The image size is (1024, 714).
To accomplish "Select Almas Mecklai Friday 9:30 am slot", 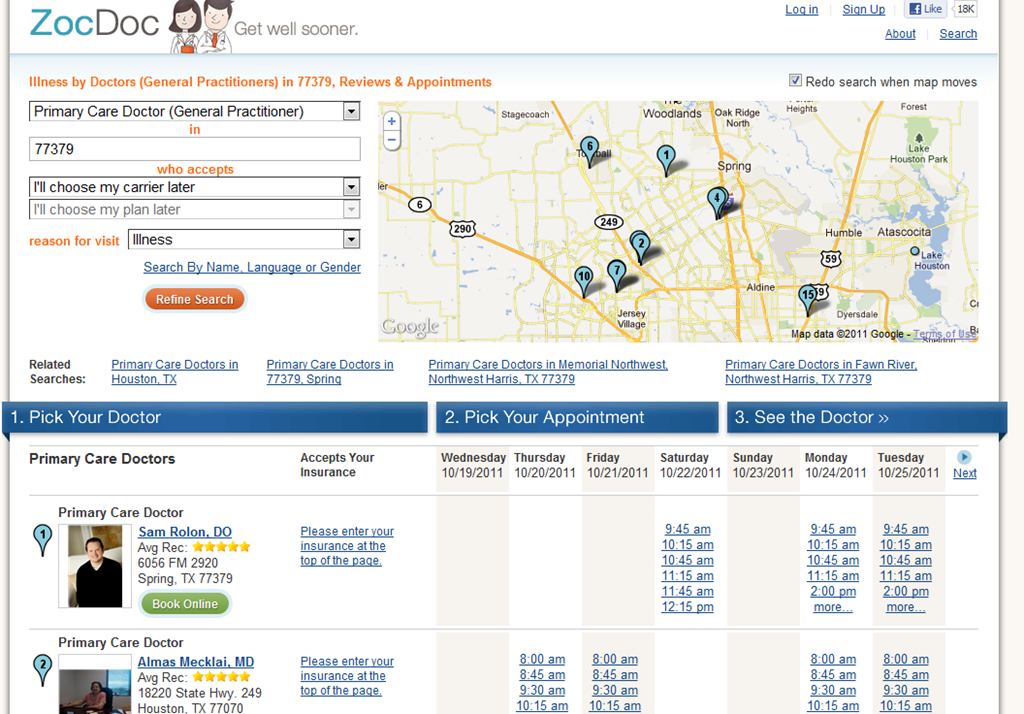I will coord(615,690).
